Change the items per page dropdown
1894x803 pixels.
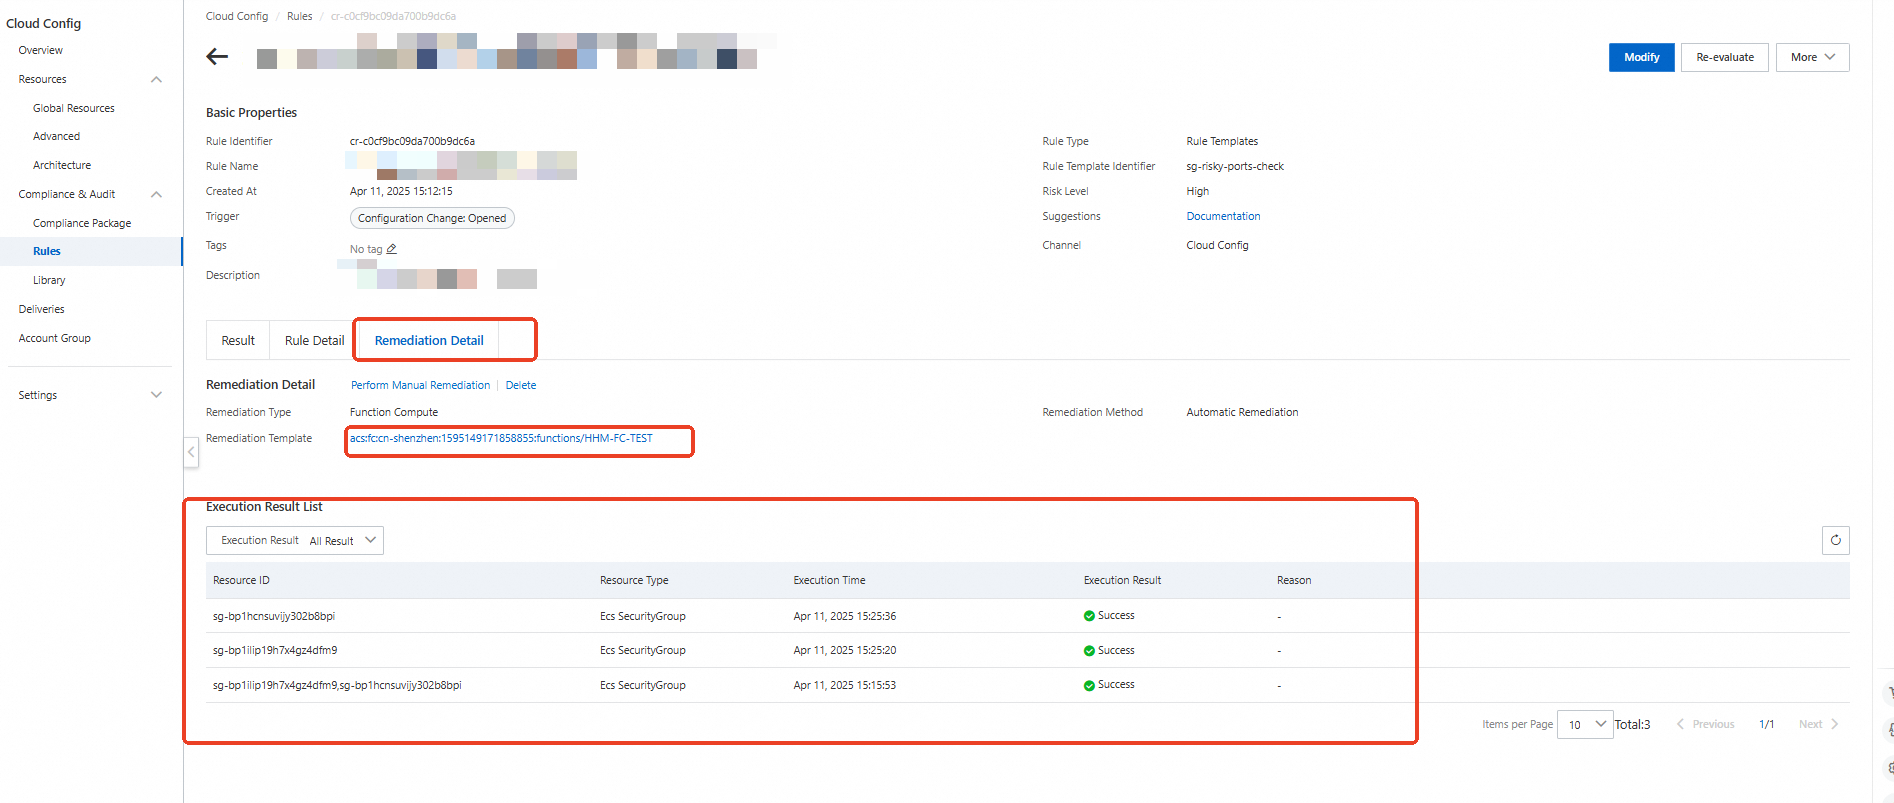point(1584,724)
